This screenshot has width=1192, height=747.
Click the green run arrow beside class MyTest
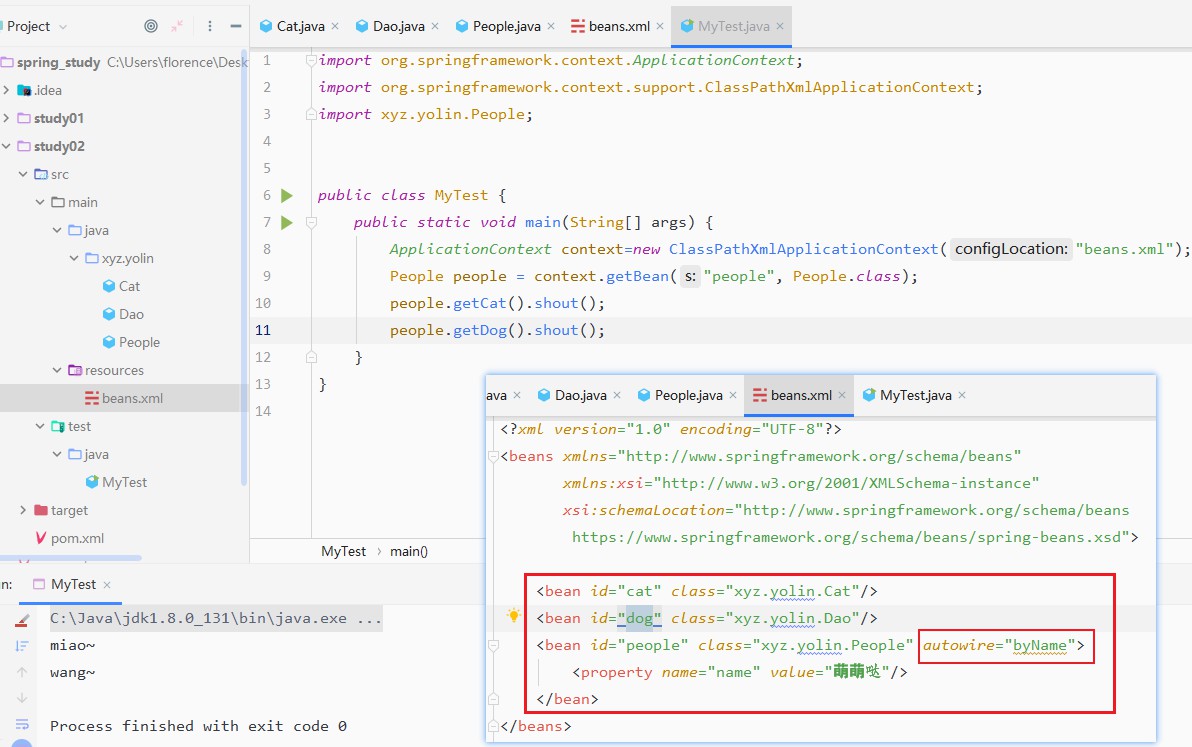pyautogui.click(x=287, y=195)
